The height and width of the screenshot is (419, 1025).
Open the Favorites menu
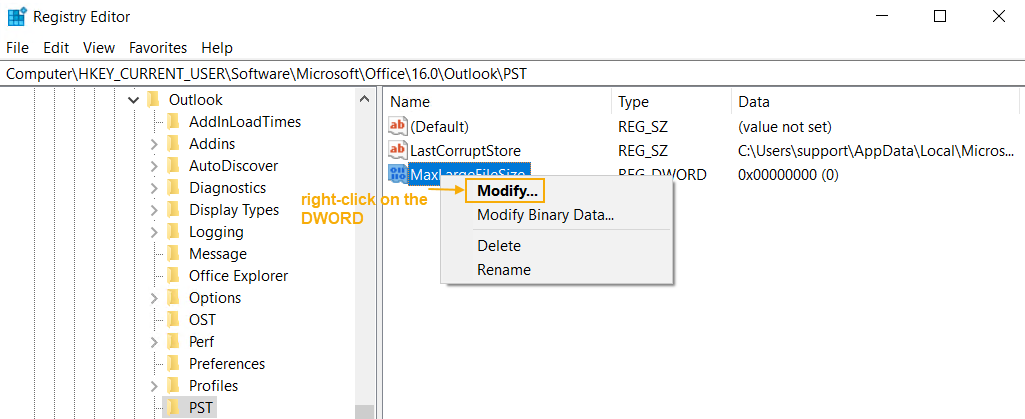(158, 48)
